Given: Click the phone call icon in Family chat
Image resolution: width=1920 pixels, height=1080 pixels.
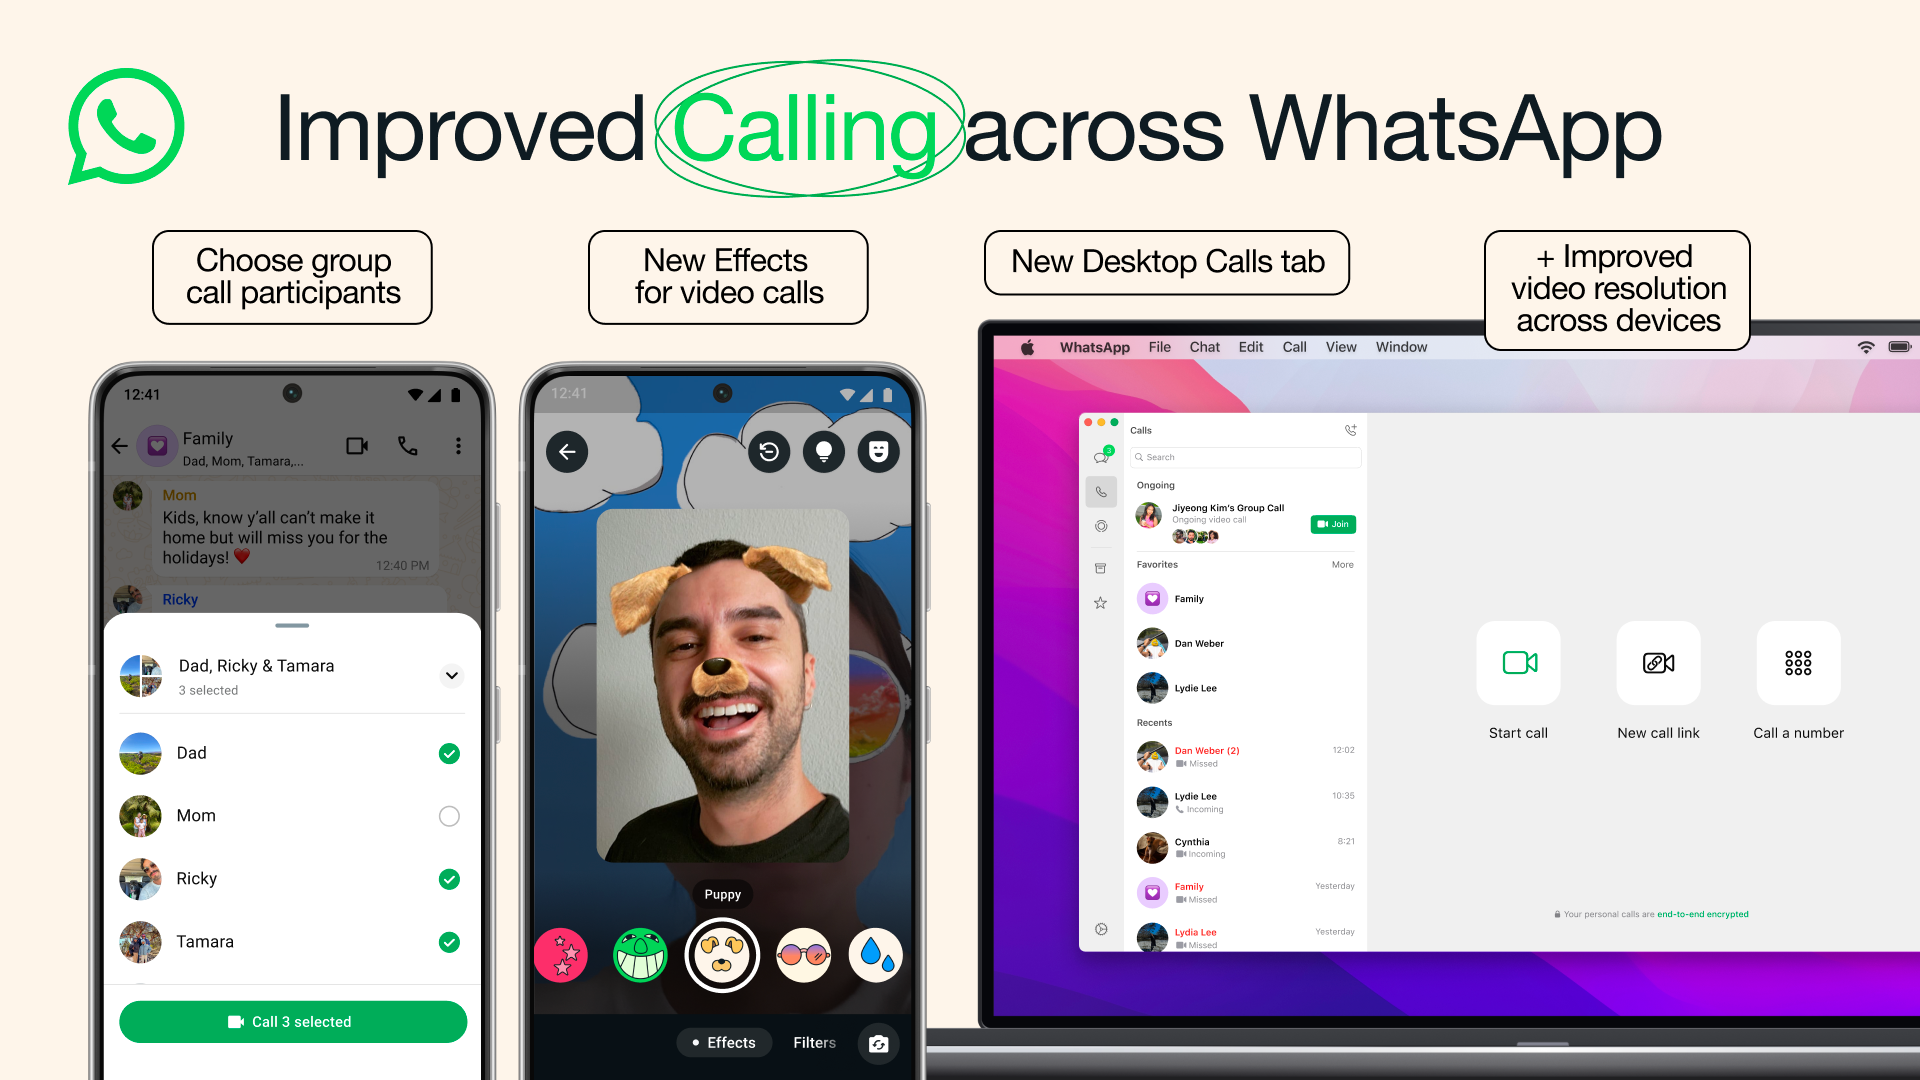Looking at the screenshot, I should pyautogui.click(x=406, y=444).
